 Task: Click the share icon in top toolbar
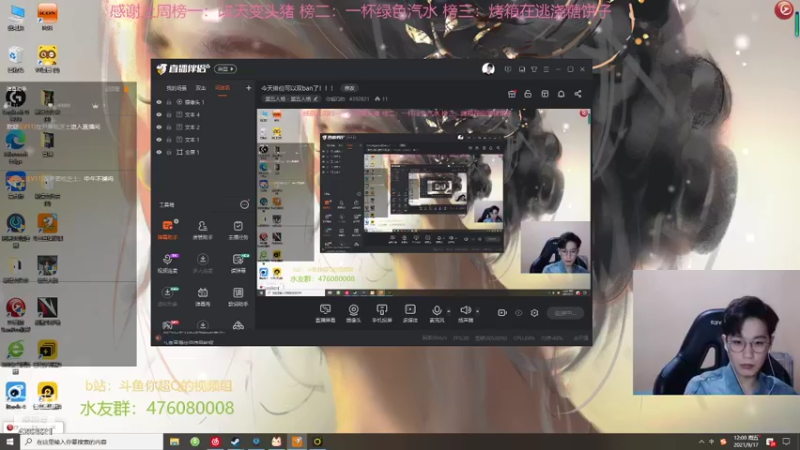[578, 94]
